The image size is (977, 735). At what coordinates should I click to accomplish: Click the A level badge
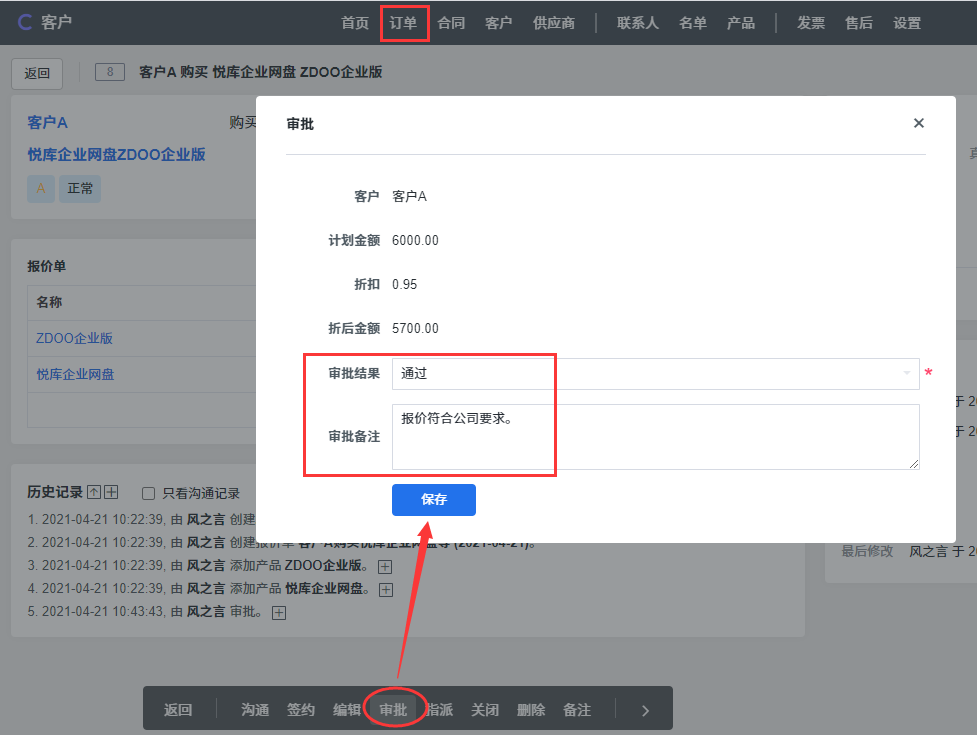pyautogui.click(x=41, y=189)
